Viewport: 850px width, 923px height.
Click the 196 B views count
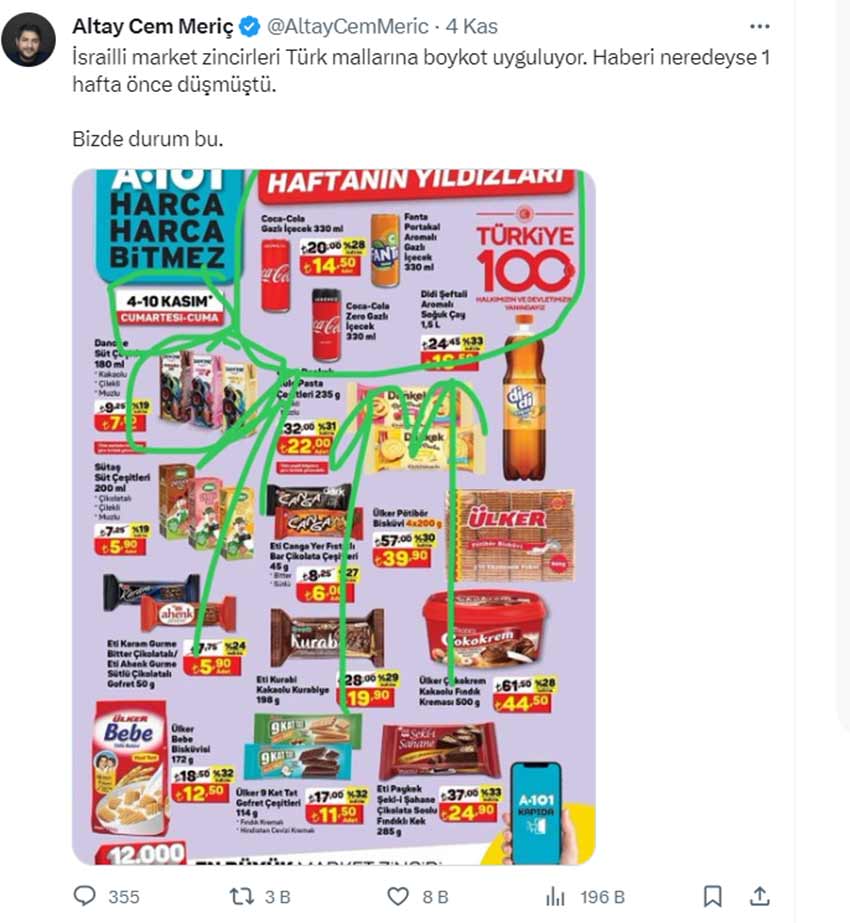pos(602,897)
